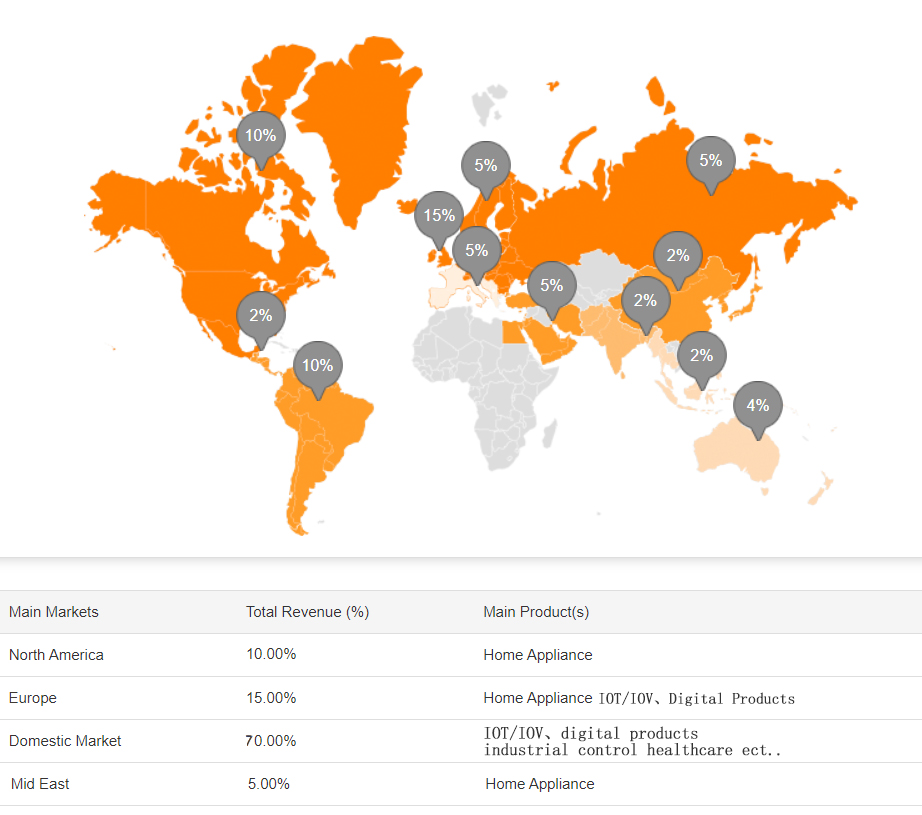Viewport: 922px width, 815px height.
Task: Select the 2% marker over western China
Action: coord(646,301)
